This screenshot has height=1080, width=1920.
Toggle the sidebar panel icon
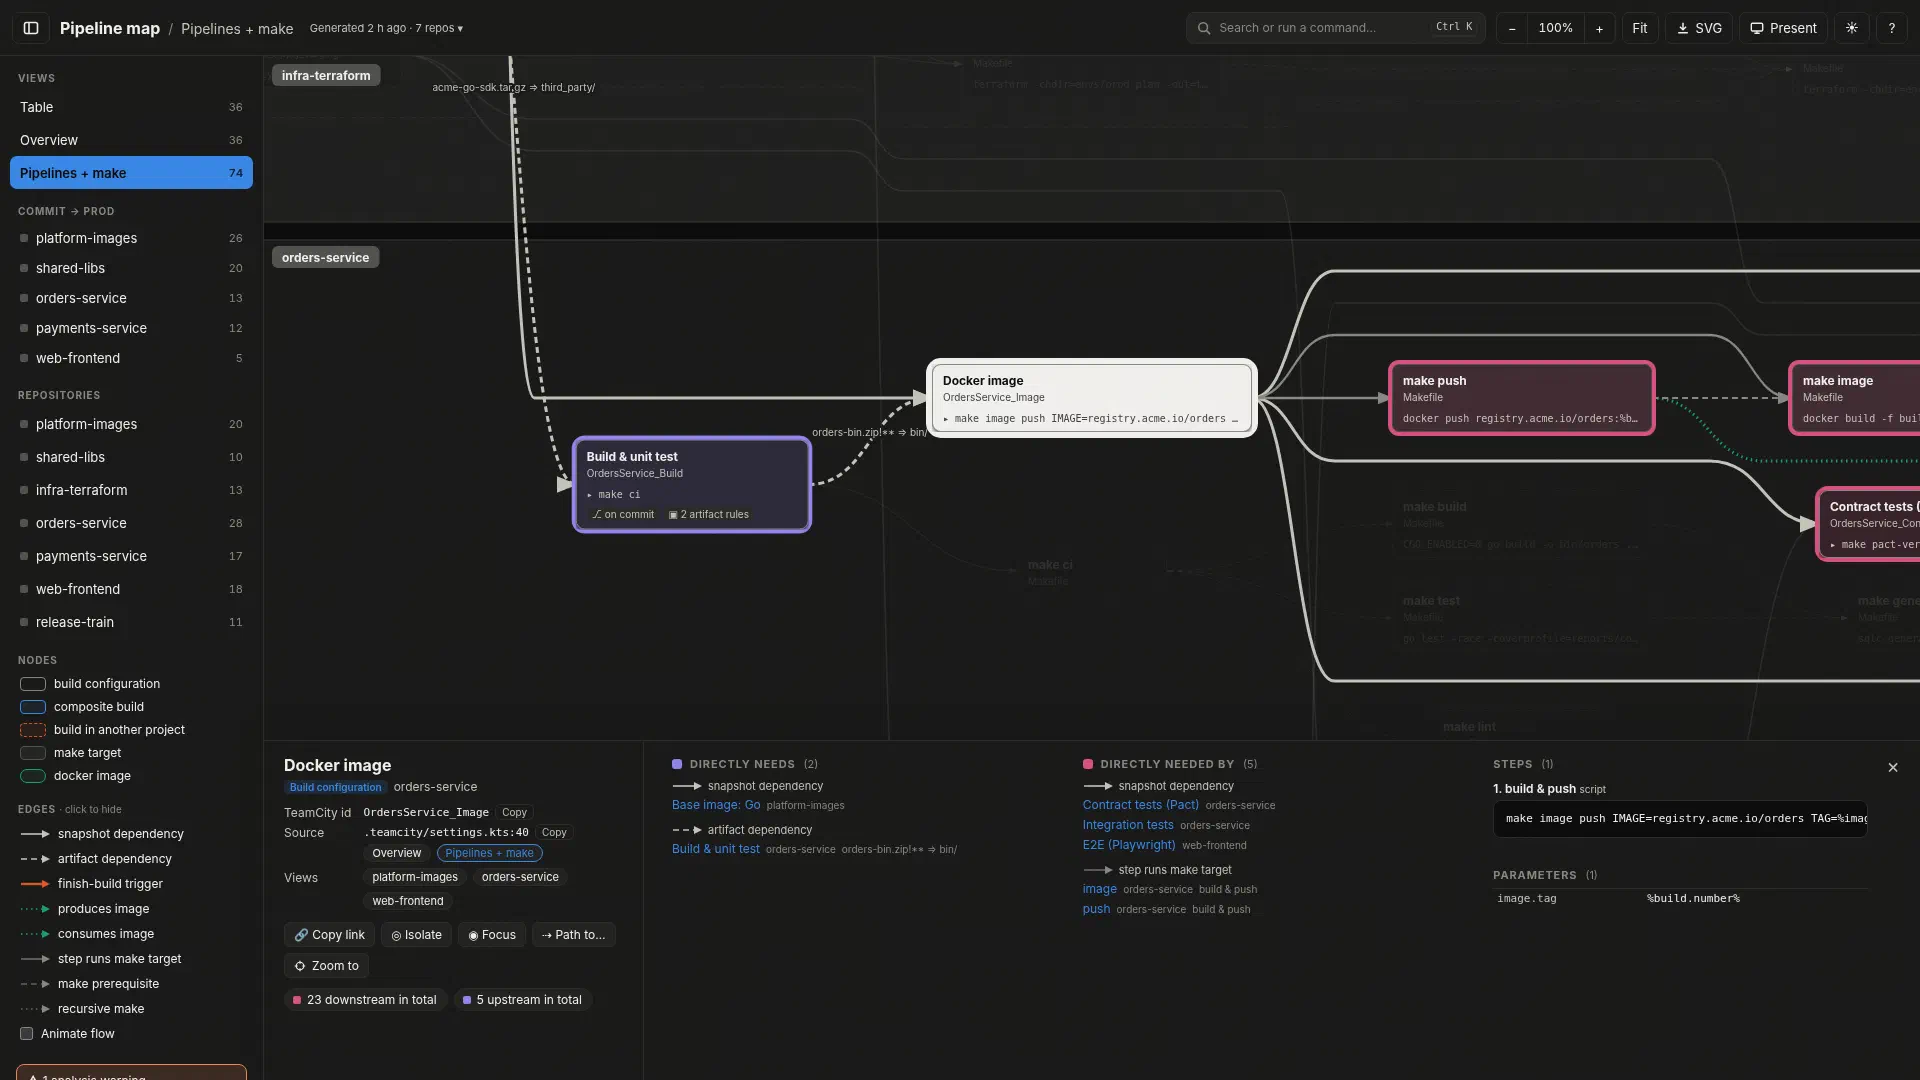[31, 28]
